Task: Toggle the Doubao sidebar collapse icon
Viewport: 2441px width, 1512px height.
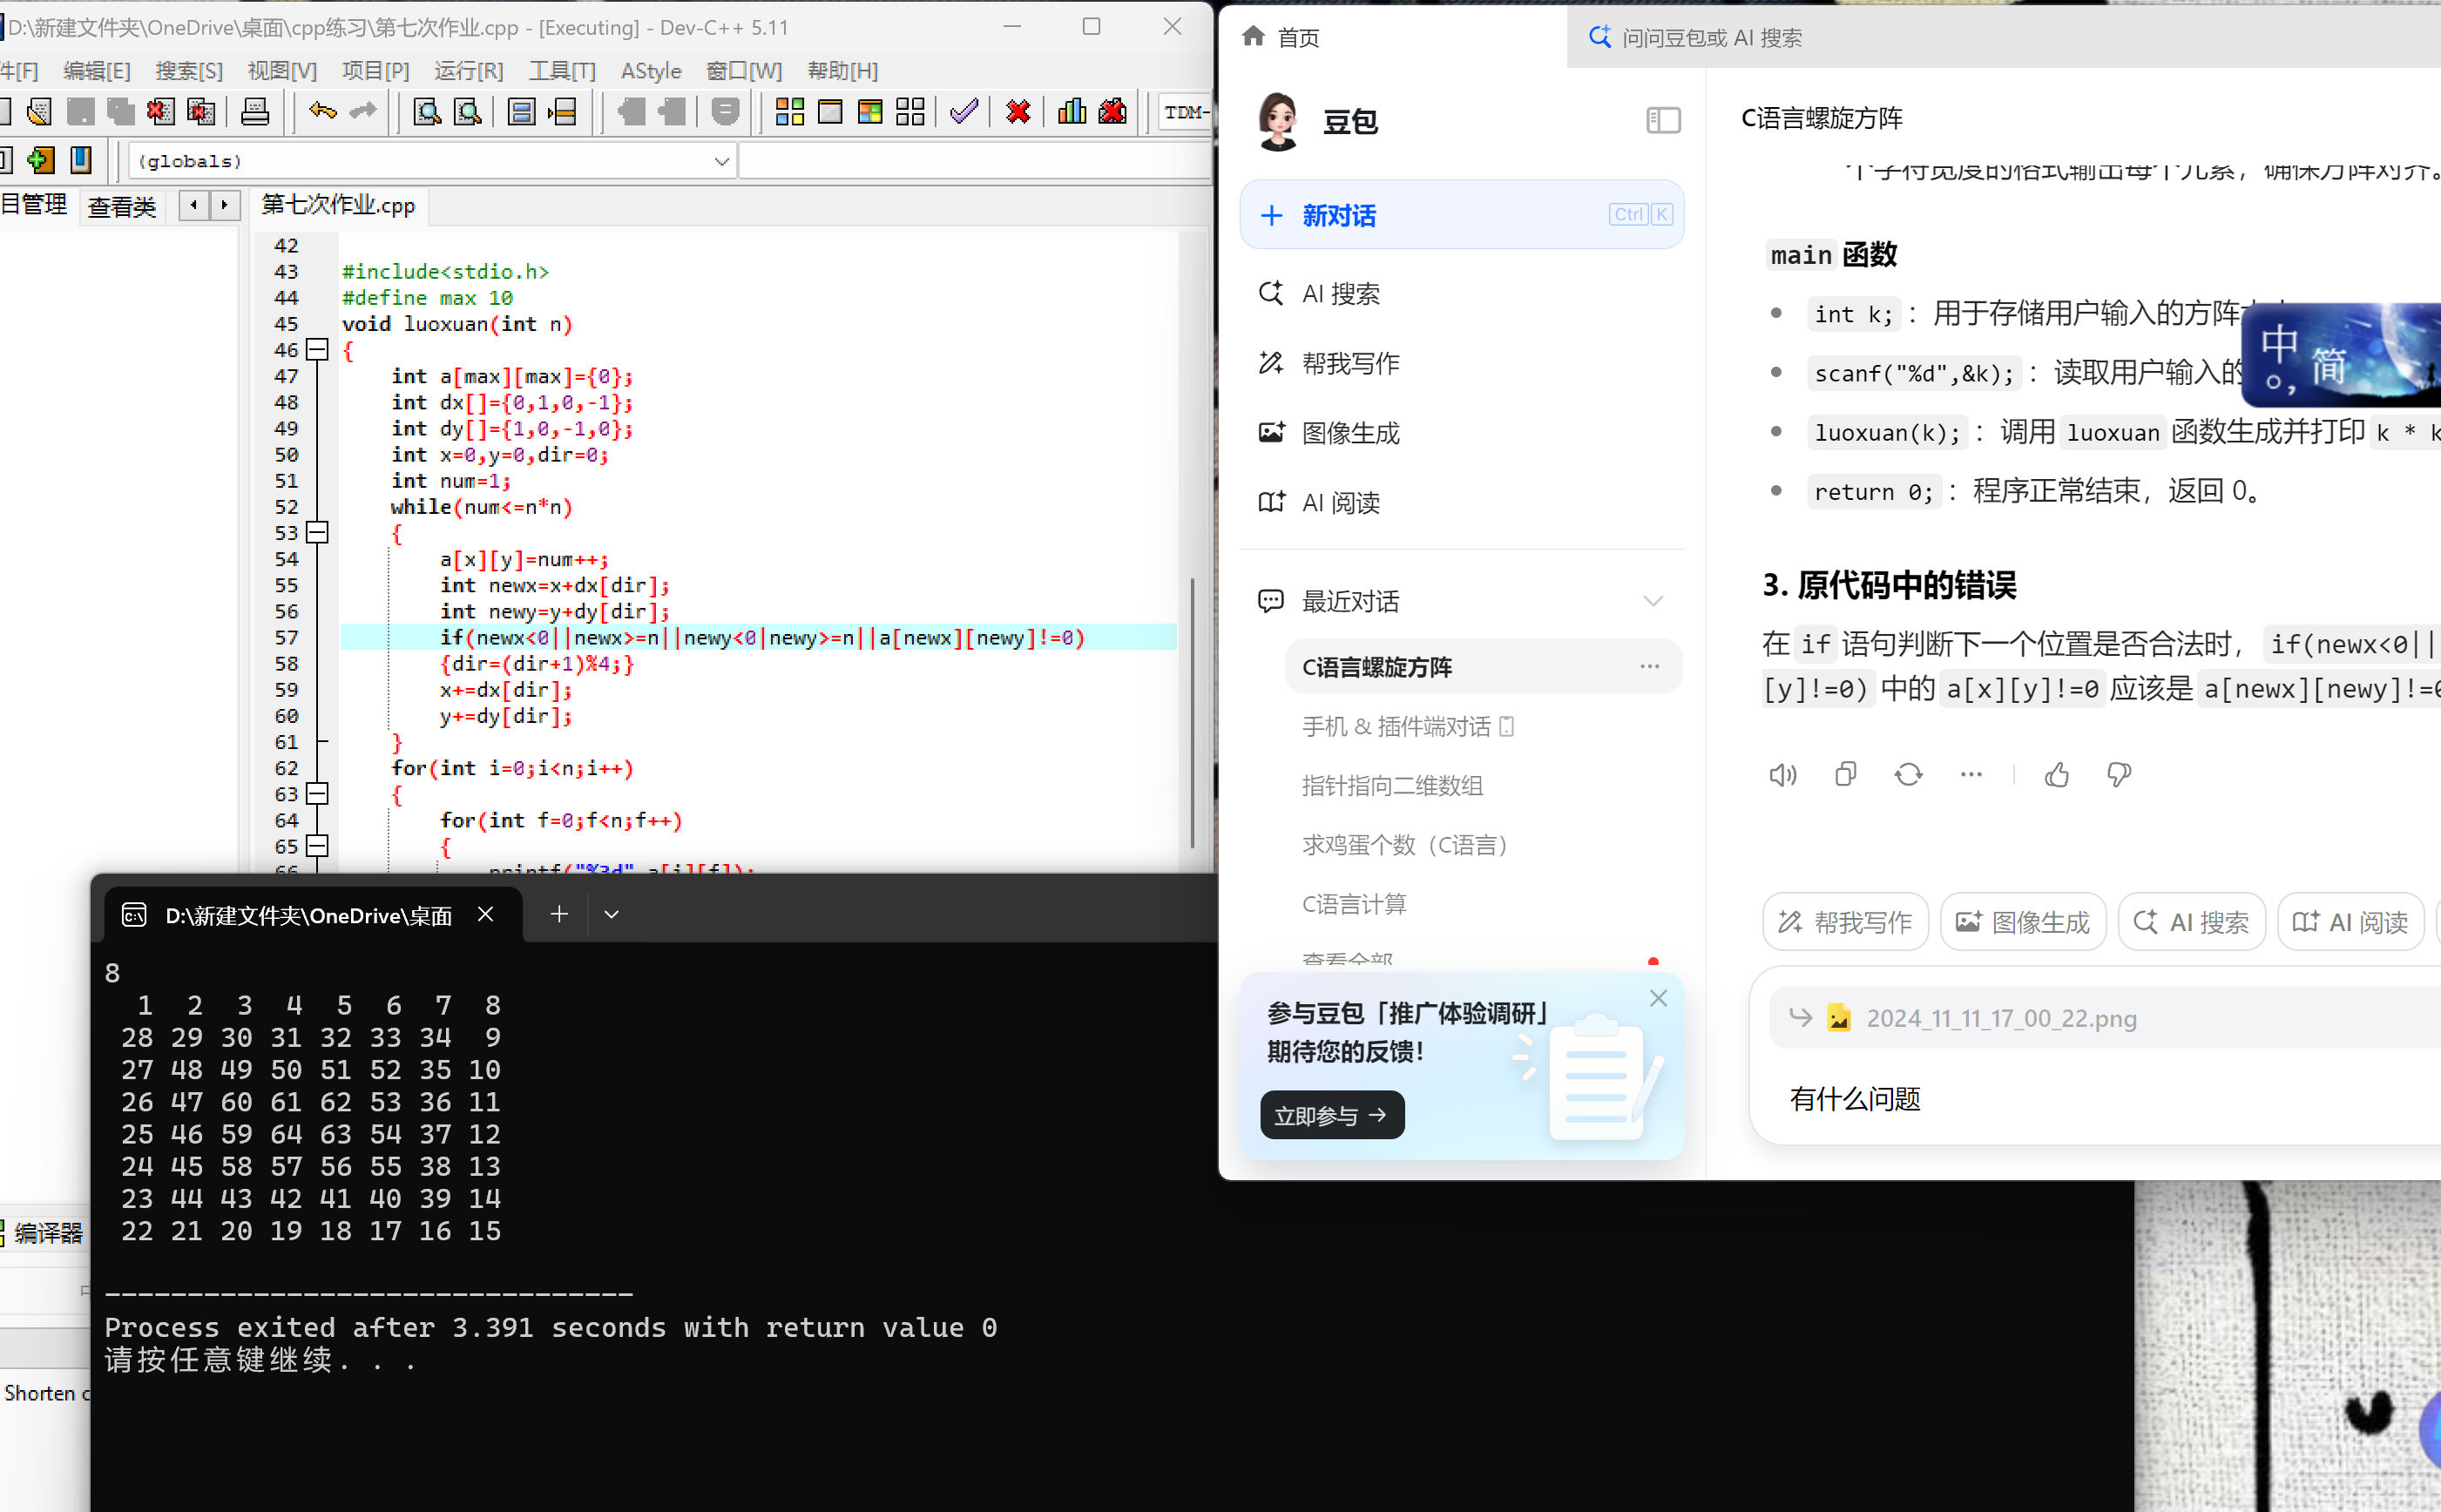Action: click(1663, 121)
